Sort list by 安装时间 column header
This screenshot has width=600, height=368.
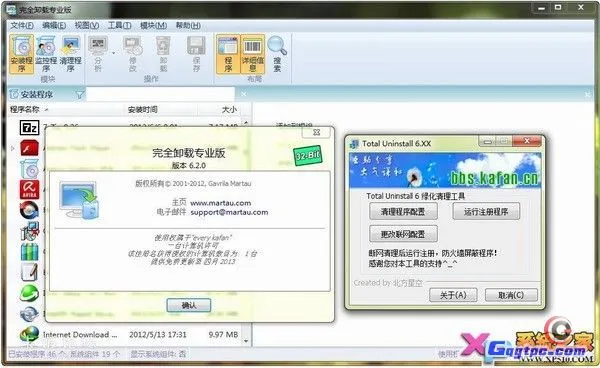point(161,110)
